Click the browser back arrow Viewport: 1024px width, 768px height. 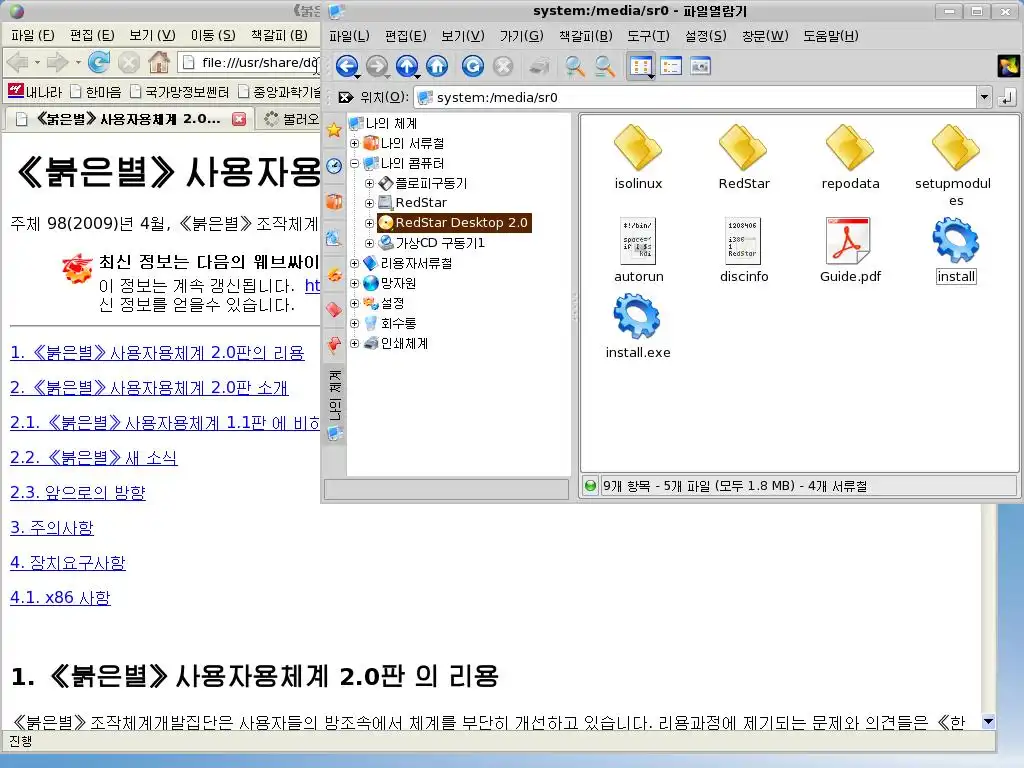17,63
